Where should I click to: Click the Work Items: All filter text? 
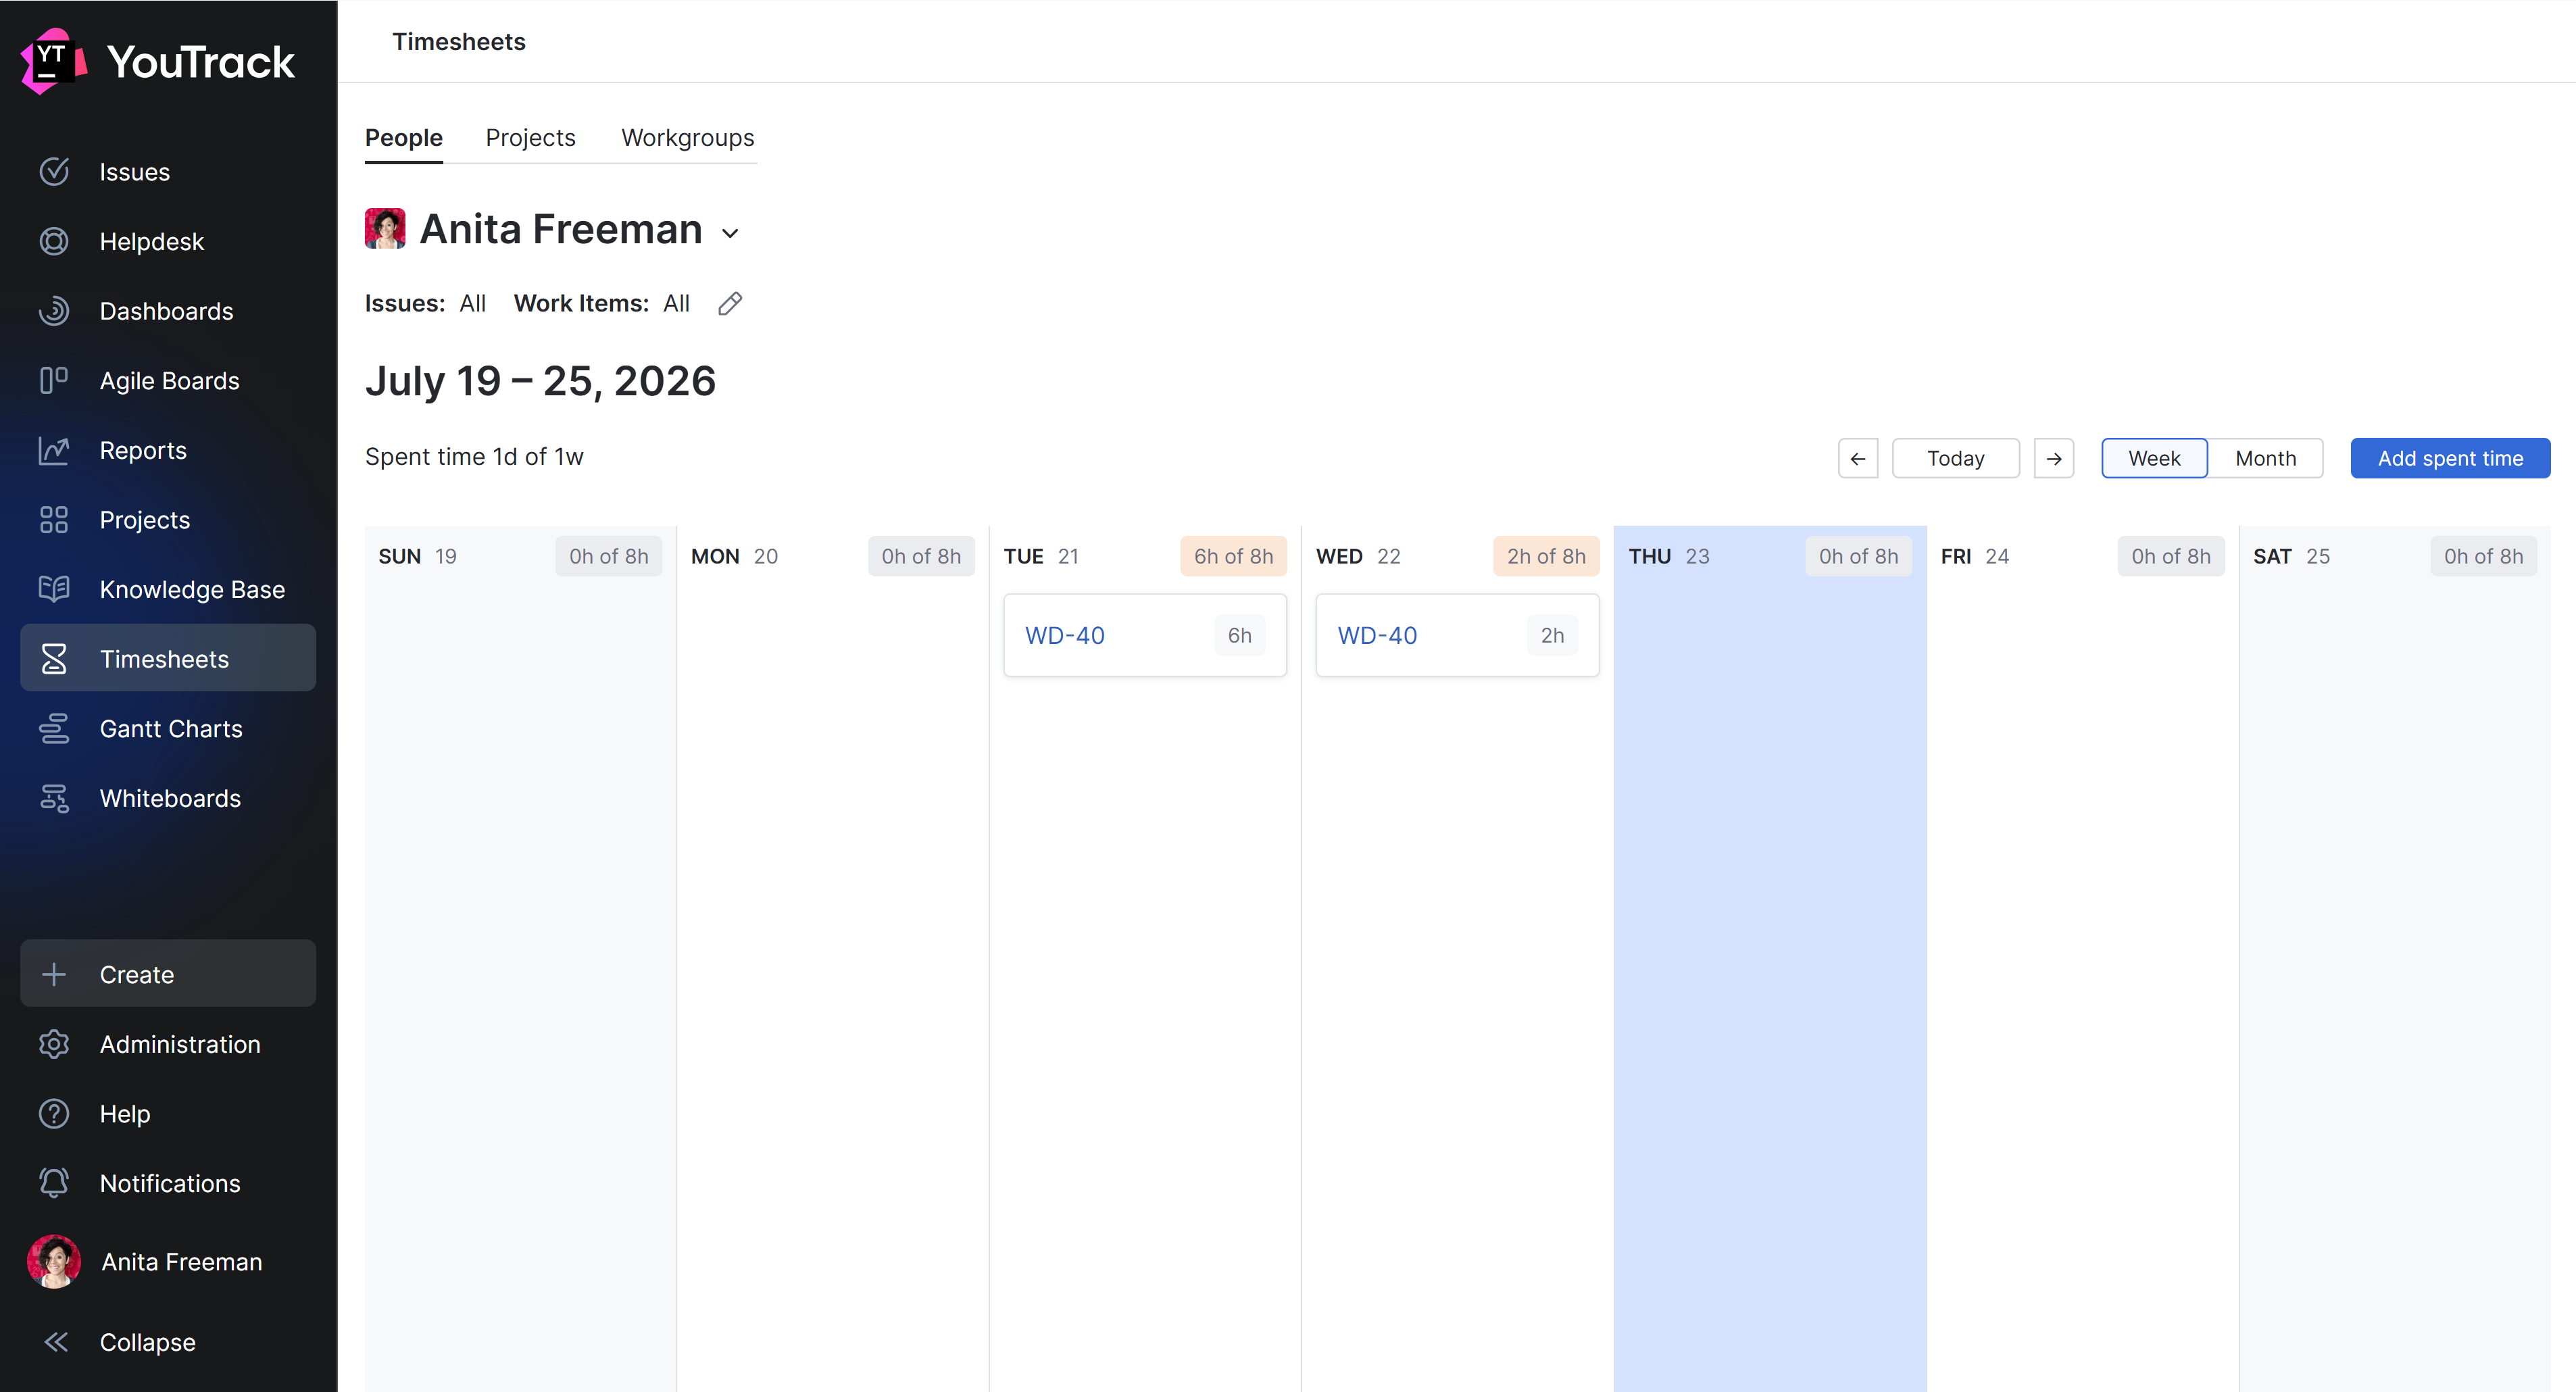(602, 304)
